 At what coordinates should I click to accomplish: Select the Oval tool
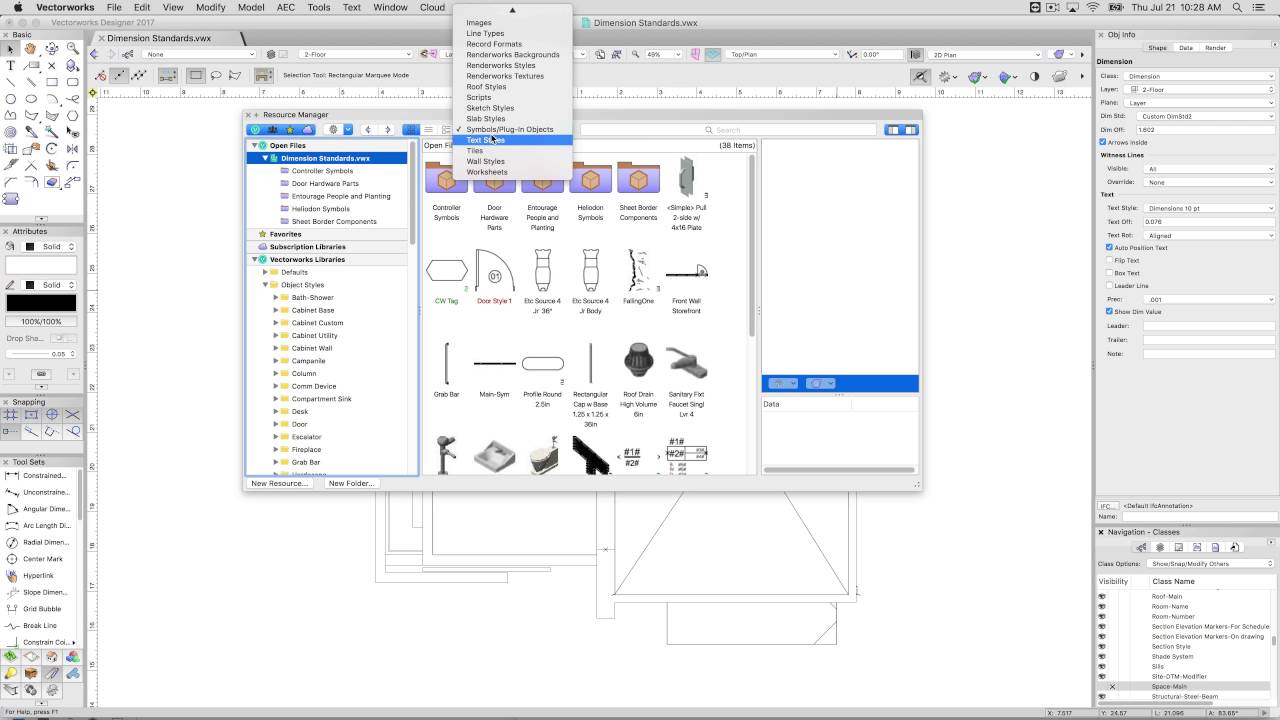click(31, 99)
